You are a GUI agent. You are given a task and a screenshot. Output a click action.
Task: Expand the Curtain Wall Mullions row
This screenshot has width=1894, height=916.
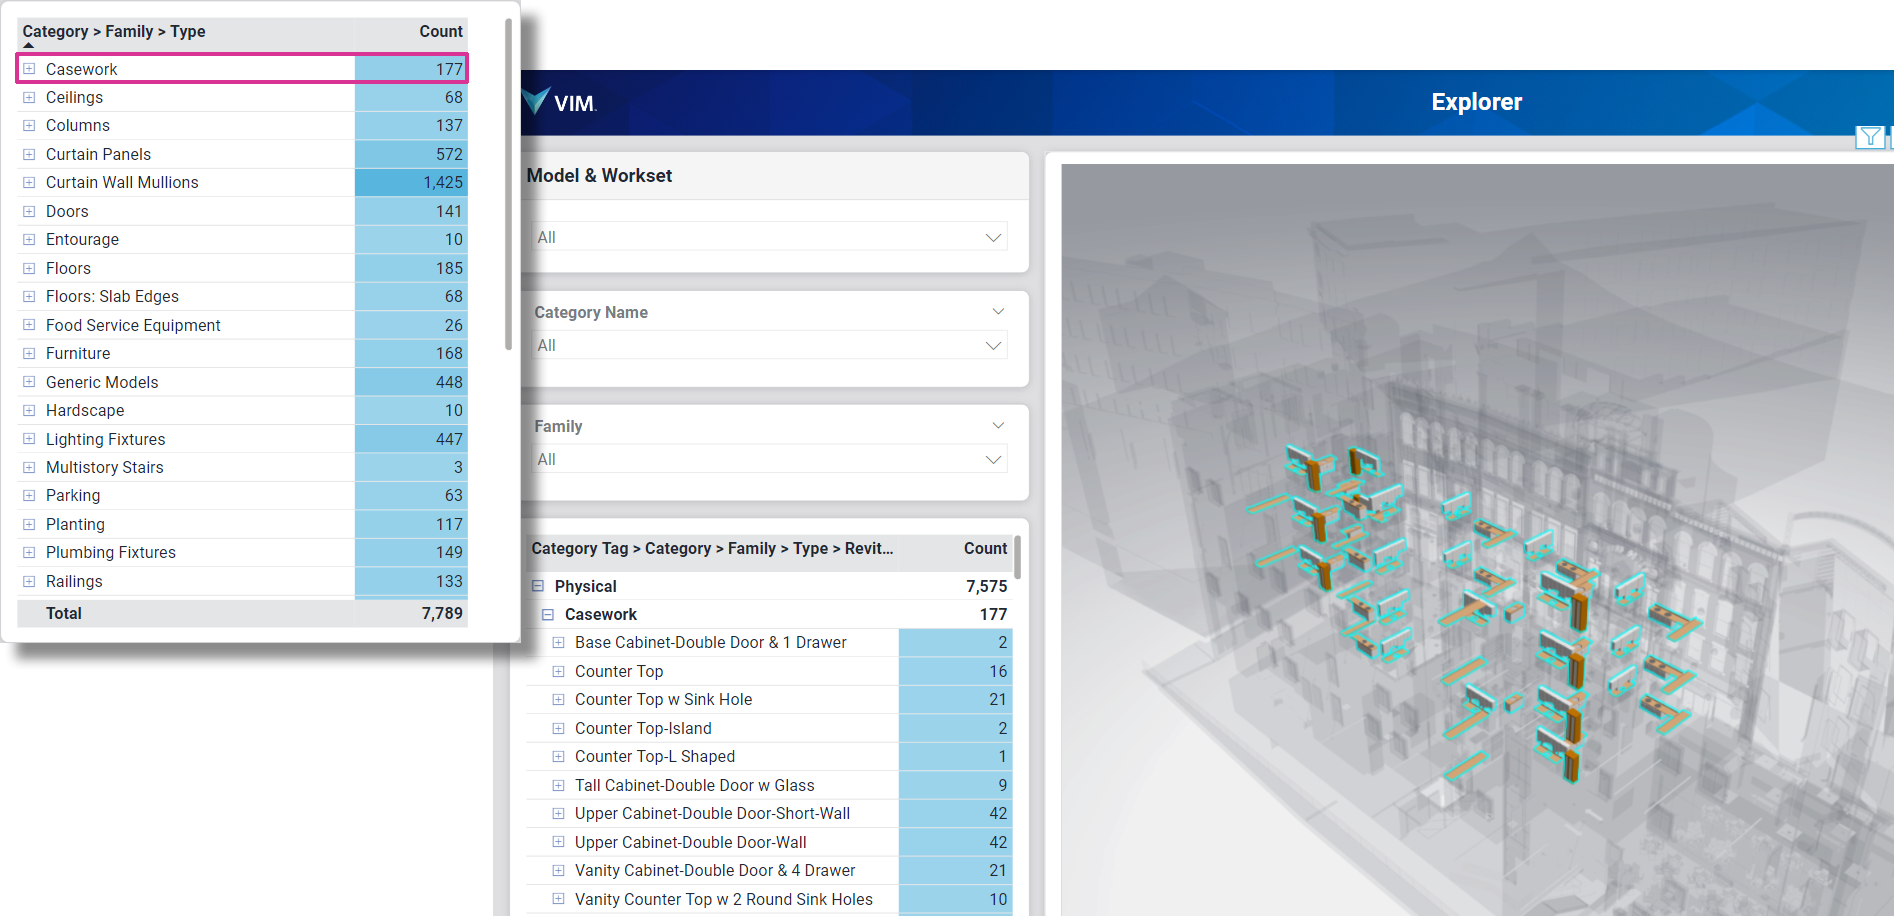point(29,182)
